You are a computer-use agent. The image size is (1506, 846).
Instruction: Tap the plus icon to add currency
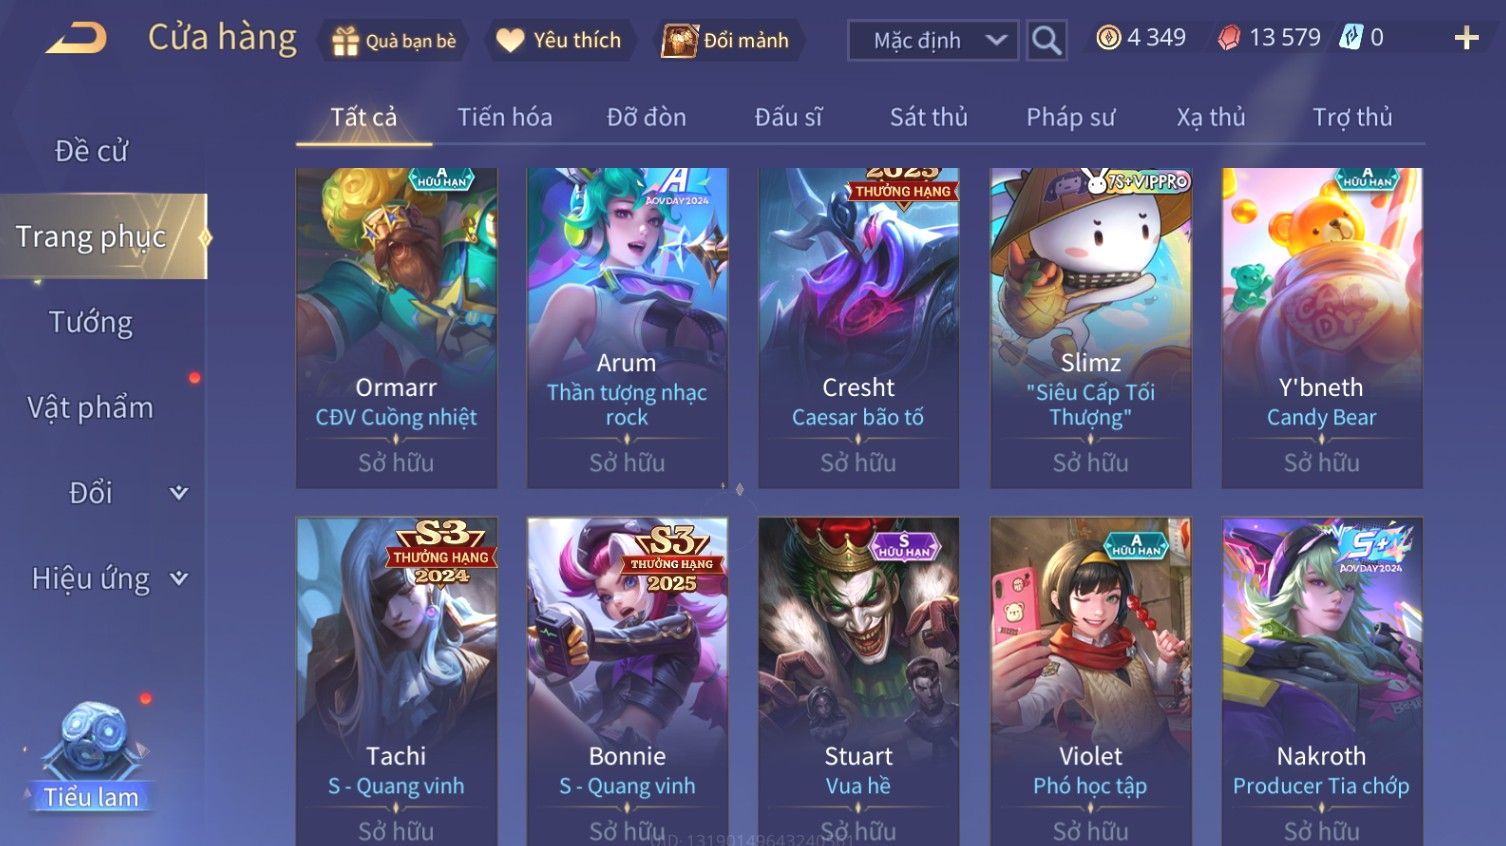pos(1466,38)
